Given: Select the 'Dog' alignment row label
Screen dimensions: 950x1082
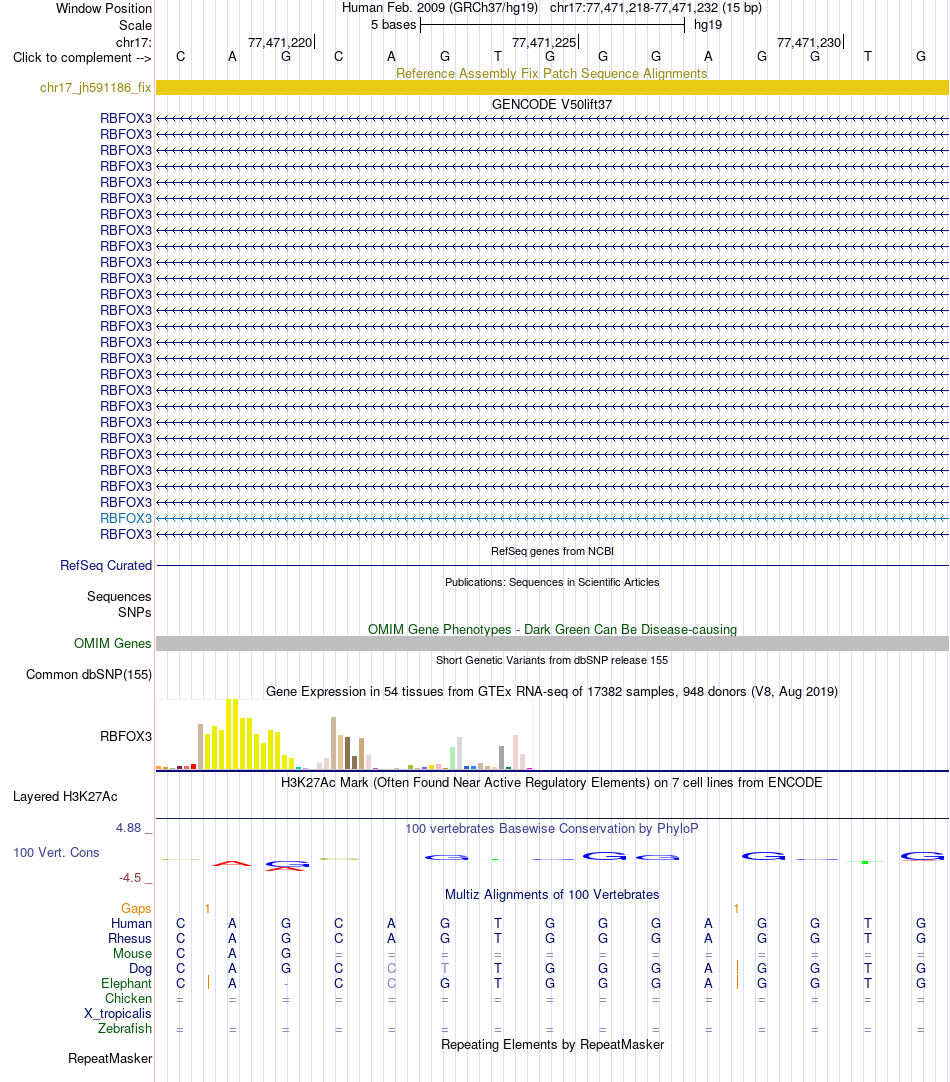Looking at the screenshot, I should click(140, 969).
